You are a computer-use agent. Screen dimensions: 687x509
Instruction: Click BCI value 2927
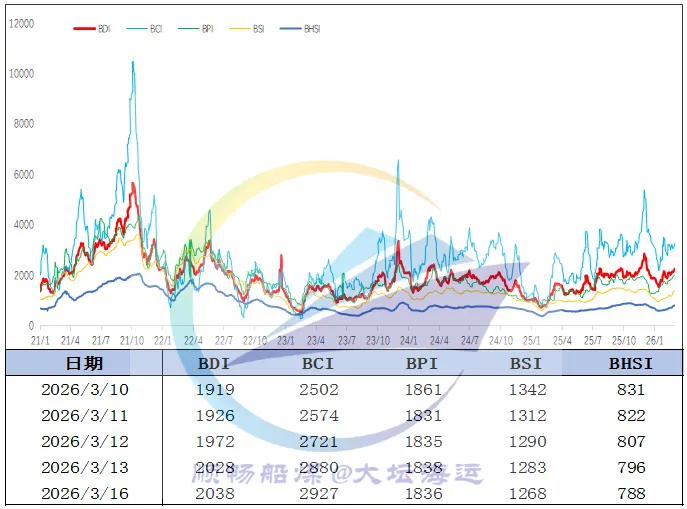click(319, 494)
